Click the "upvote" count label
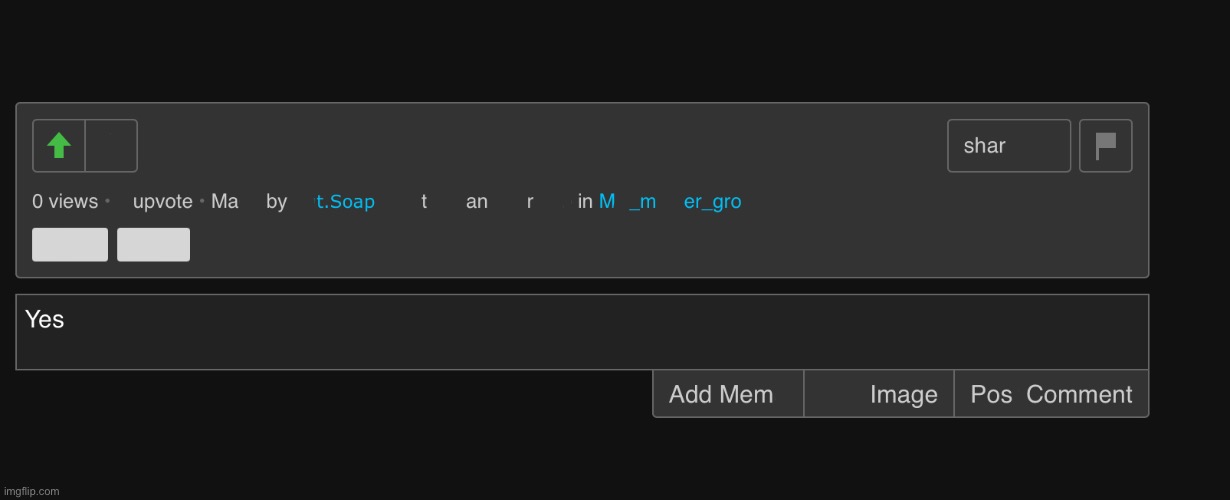Screen dimensions: 1230x500 (x=163, y=202)
